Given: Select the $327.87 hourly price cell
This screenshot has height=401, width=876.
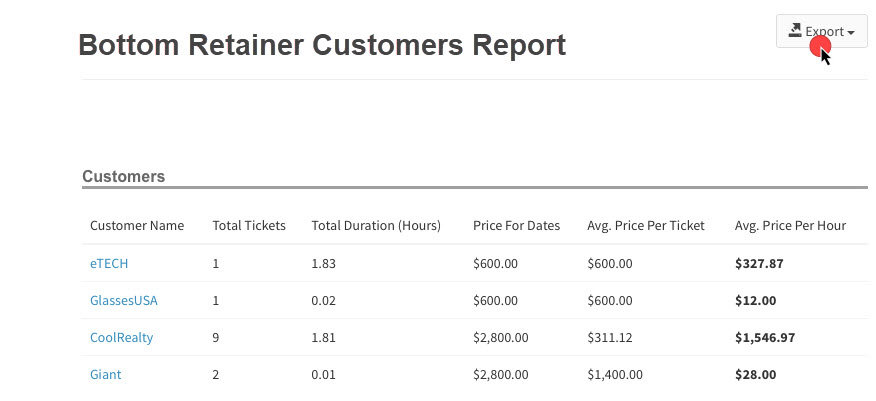Looking at the screenshot, I should coord(759,263).
